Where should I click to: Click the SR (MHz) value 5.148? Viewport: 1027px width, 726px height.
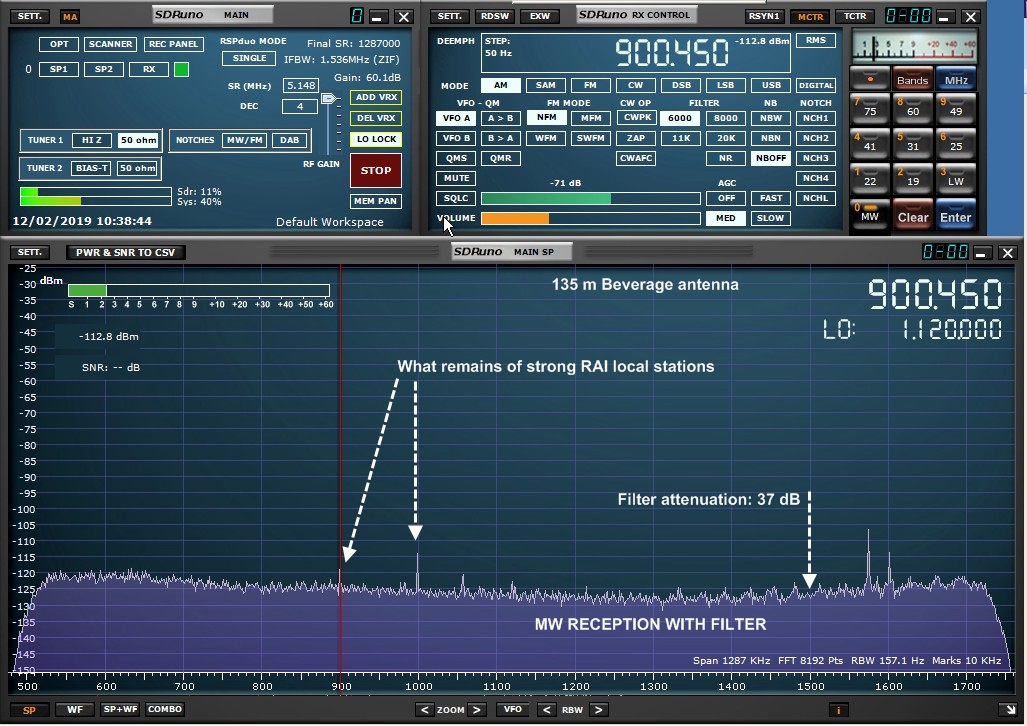pyautogui.click(x=301, y=85)
